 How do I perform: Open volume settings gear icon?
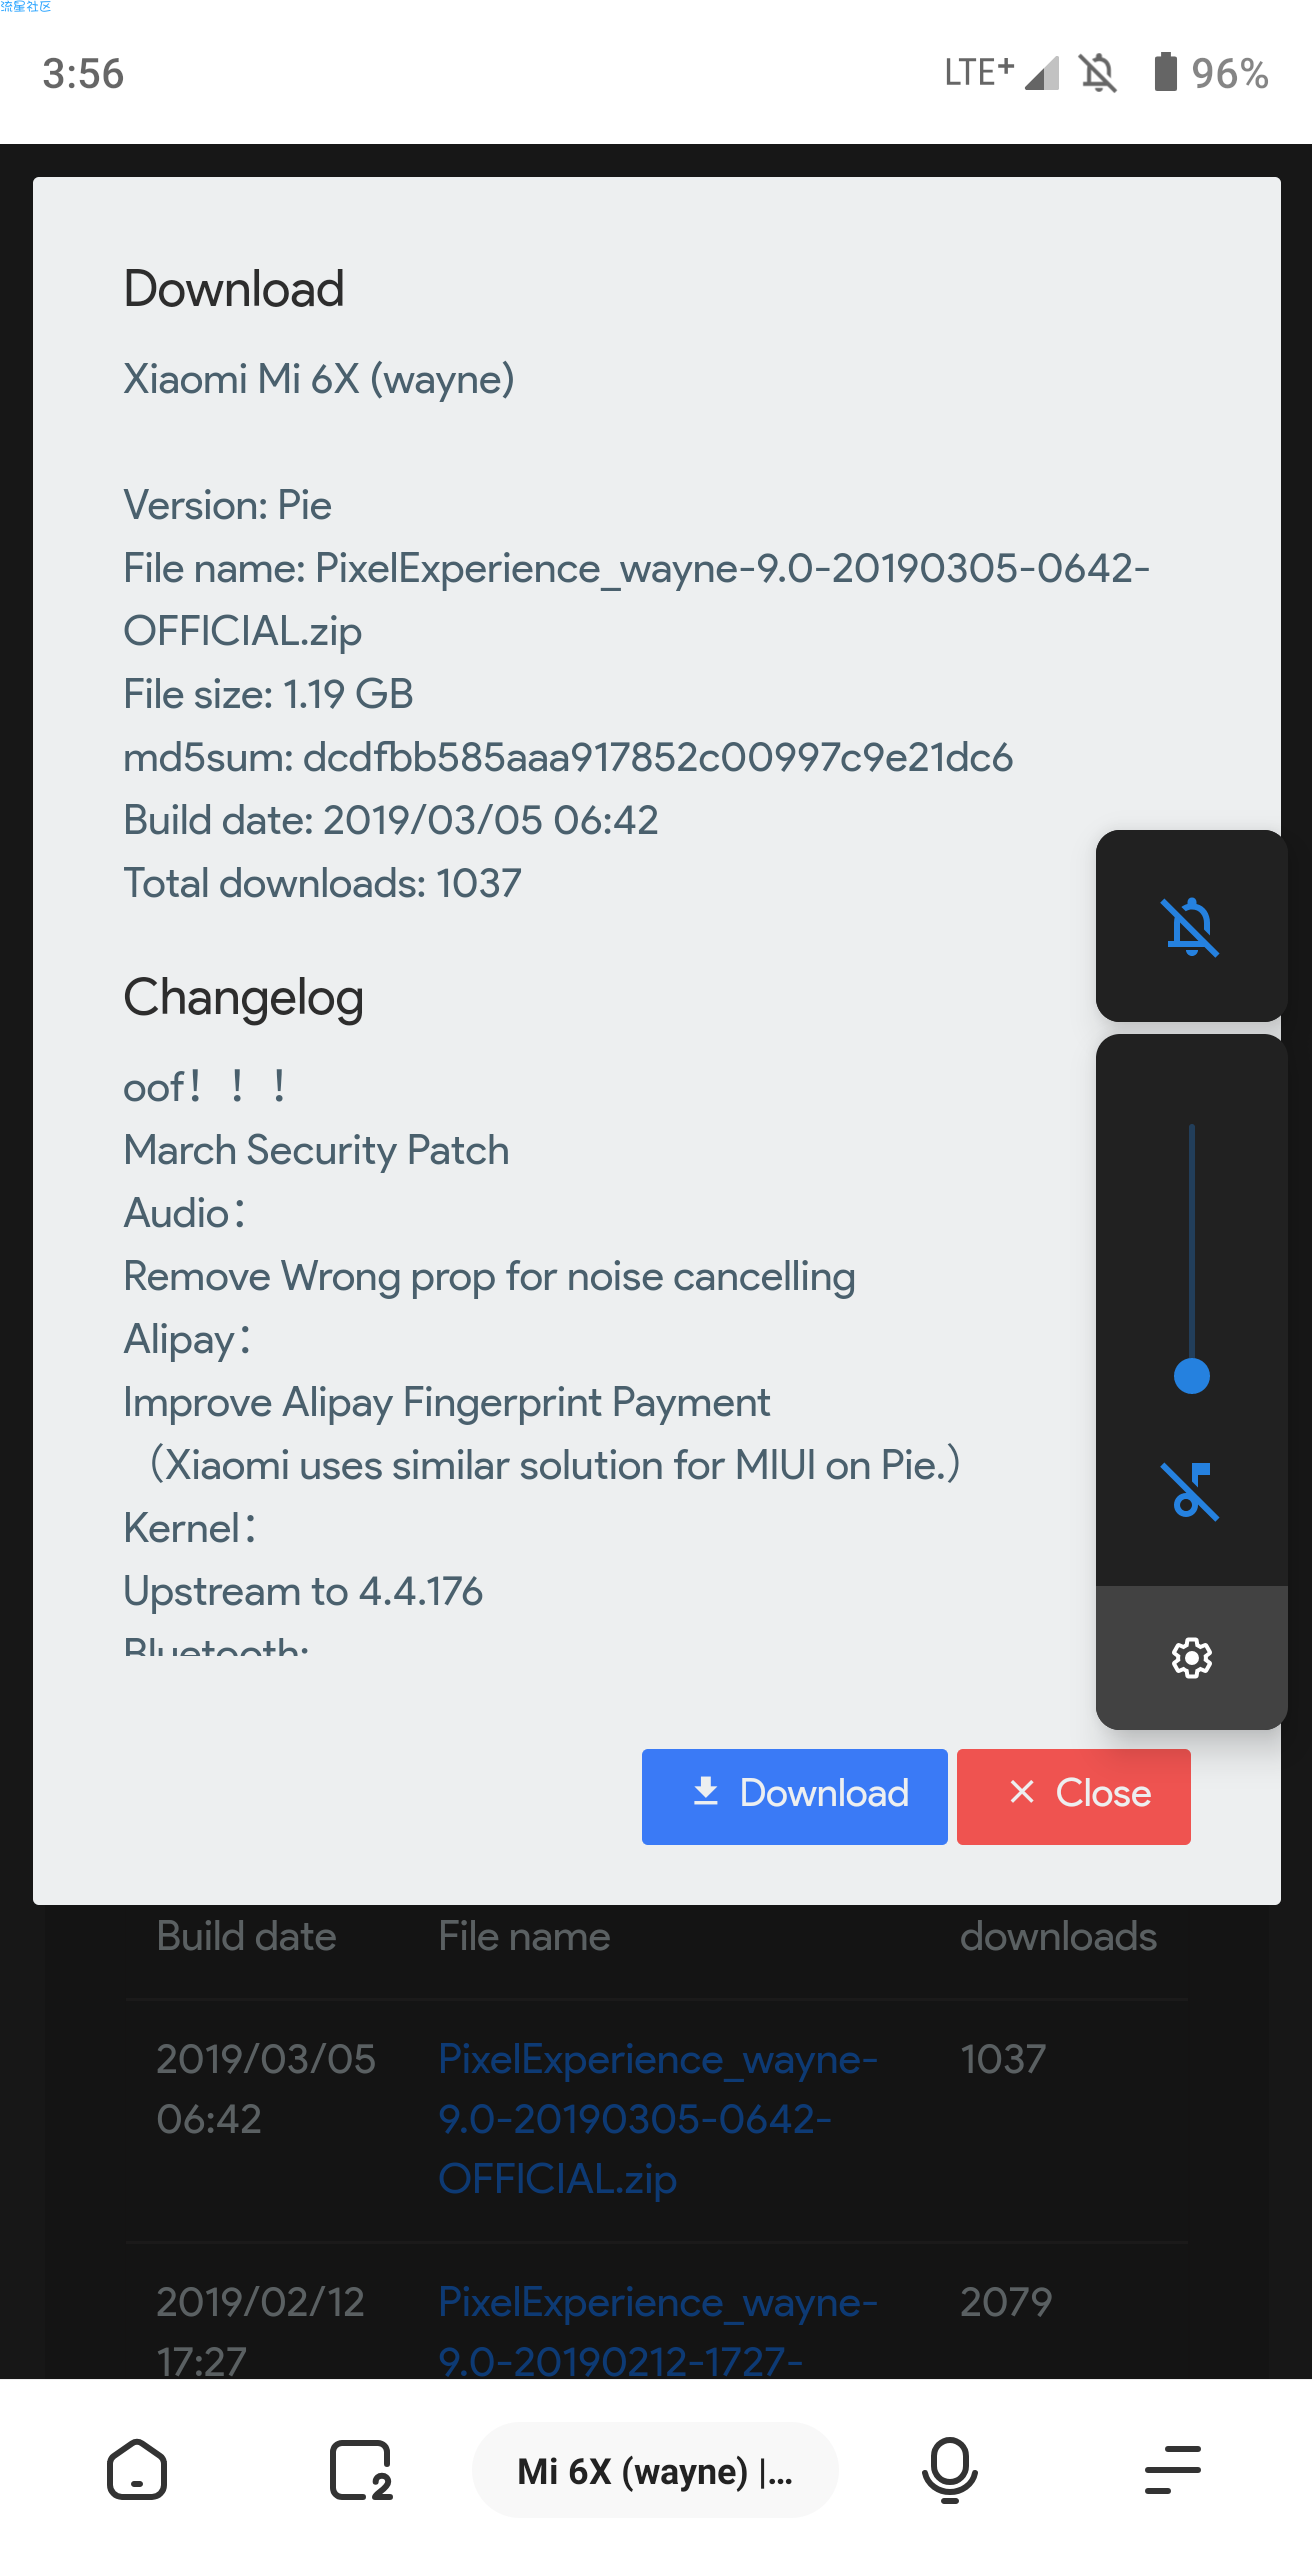tap(1191, 1658)
